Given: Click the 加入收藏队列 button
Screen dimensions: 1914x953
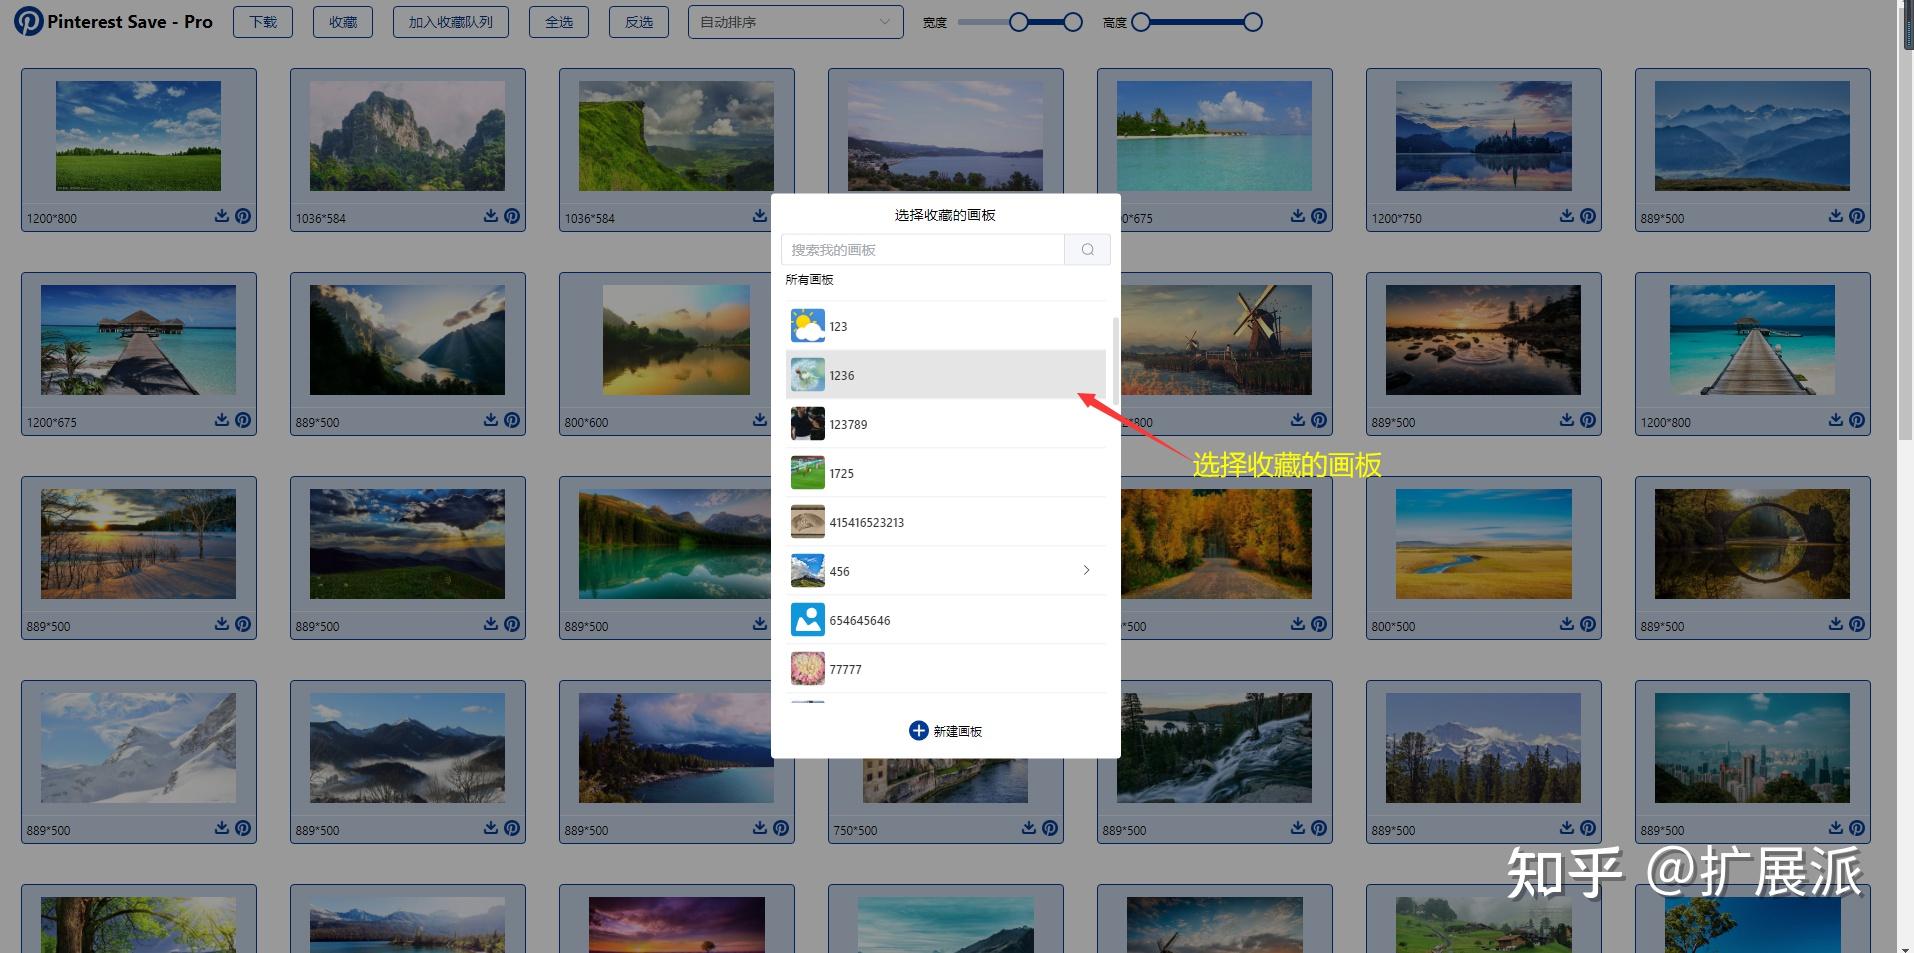Looking at the screenshot, I should [451, 22].
